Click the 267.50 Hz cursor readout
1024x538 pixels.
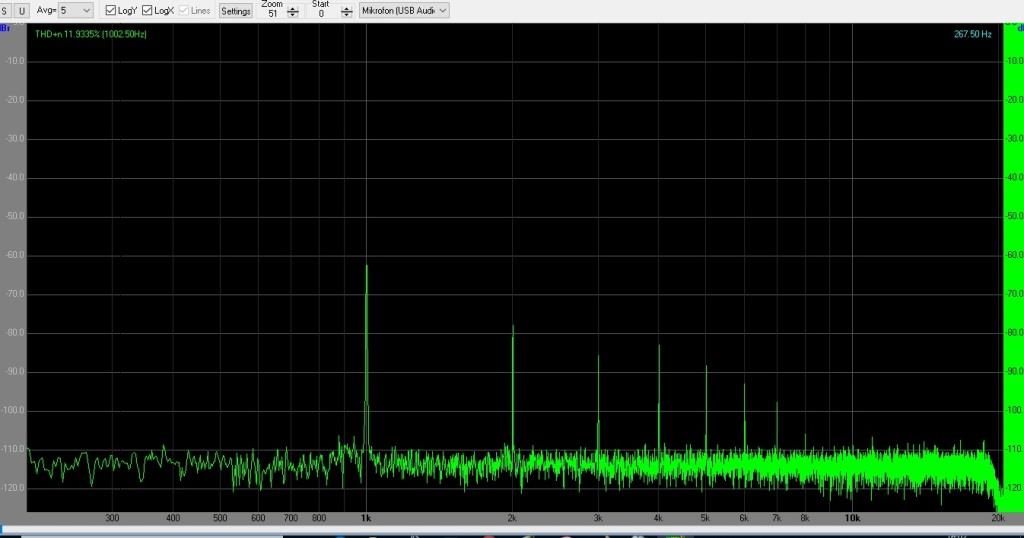click(972, 34)
